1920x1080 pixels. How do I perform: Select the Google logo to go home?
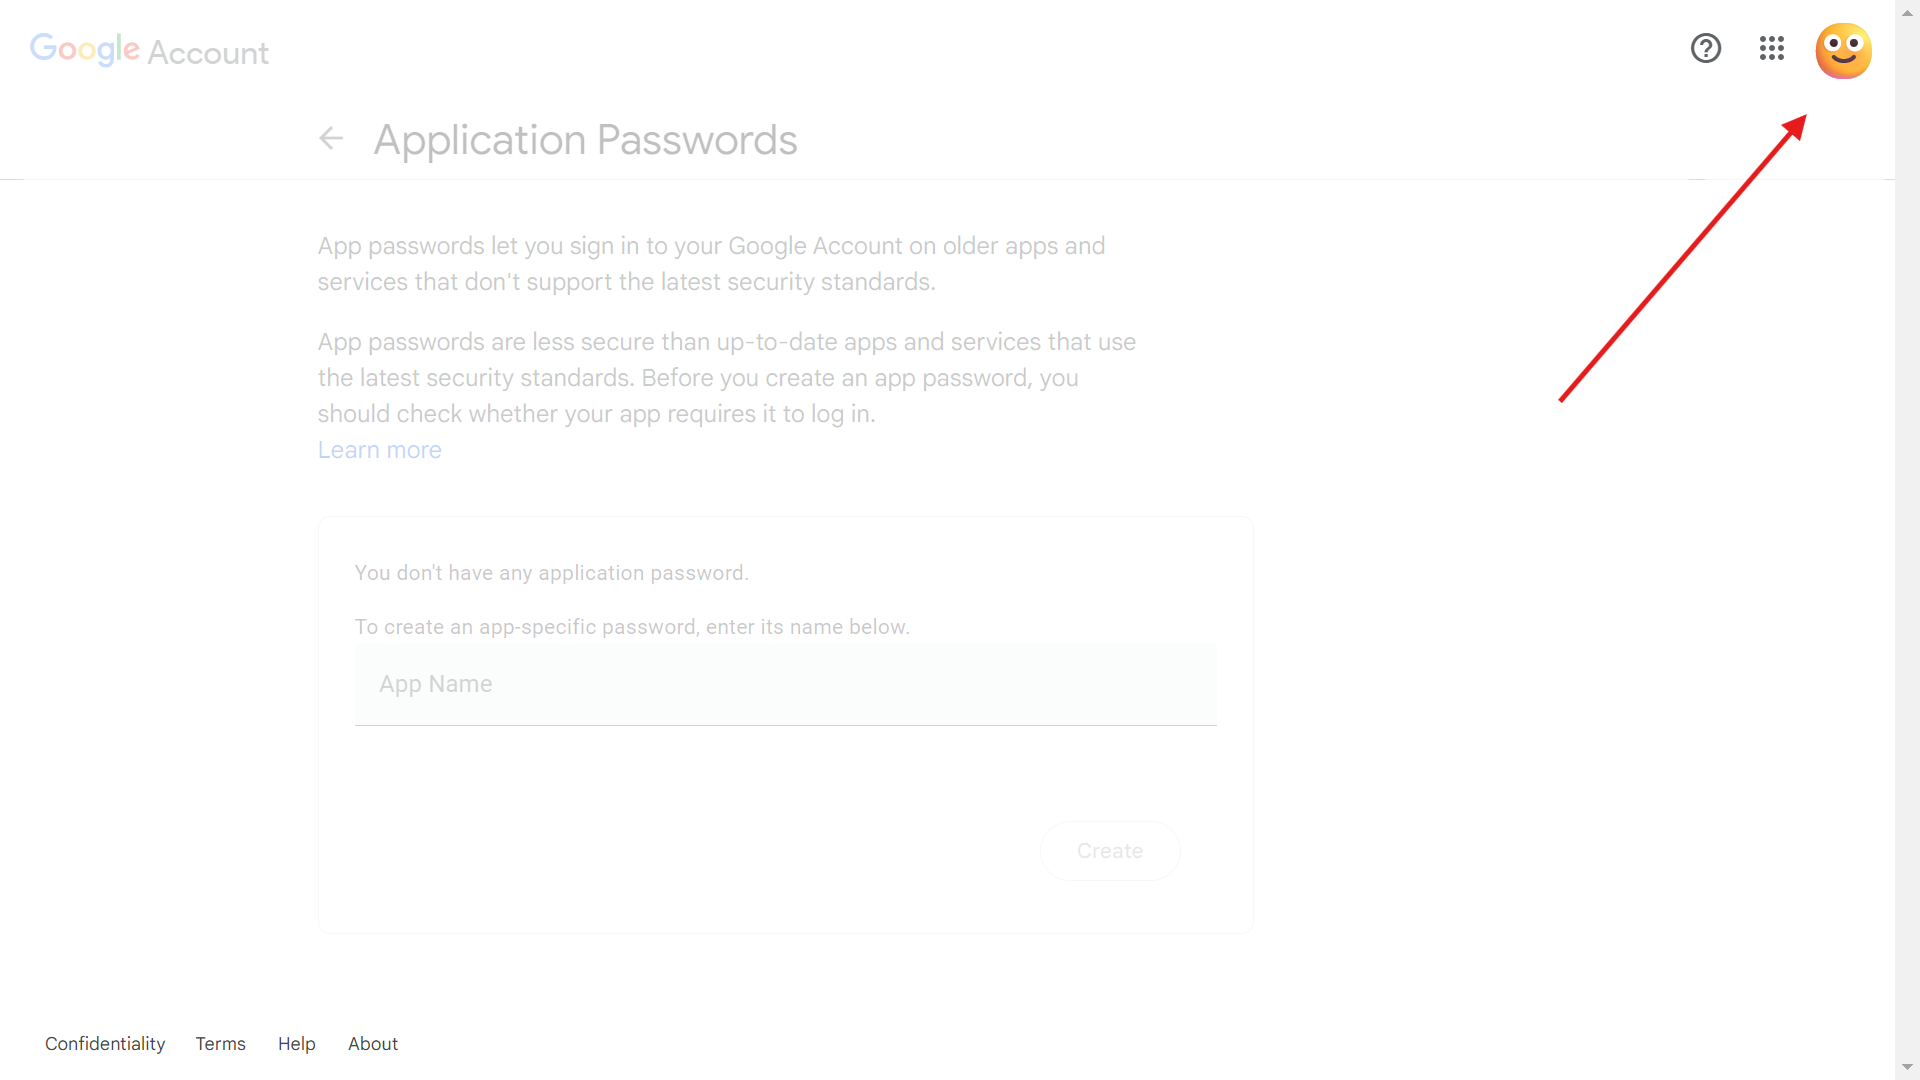(x=84, y=49)
